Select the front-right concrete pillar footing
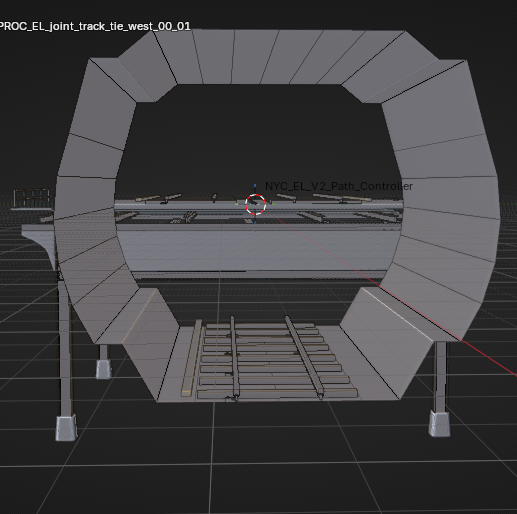Screen dimensions: 517x514 [439, 423]
